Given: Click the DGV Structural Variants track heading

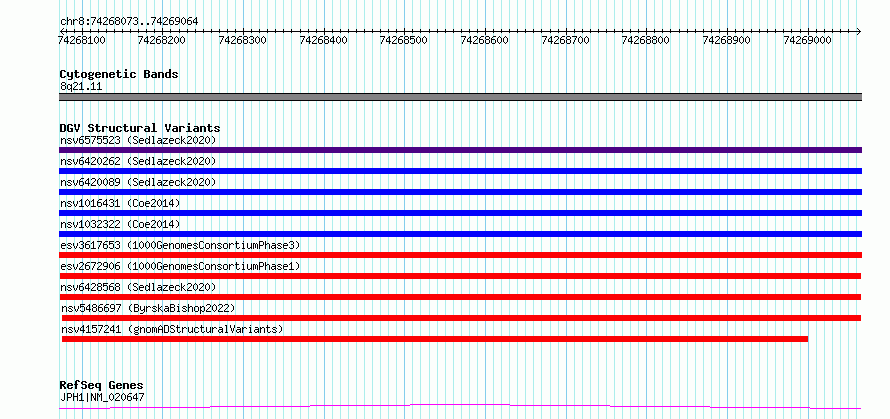Looking at the screenshot, I should click(140, 128).
